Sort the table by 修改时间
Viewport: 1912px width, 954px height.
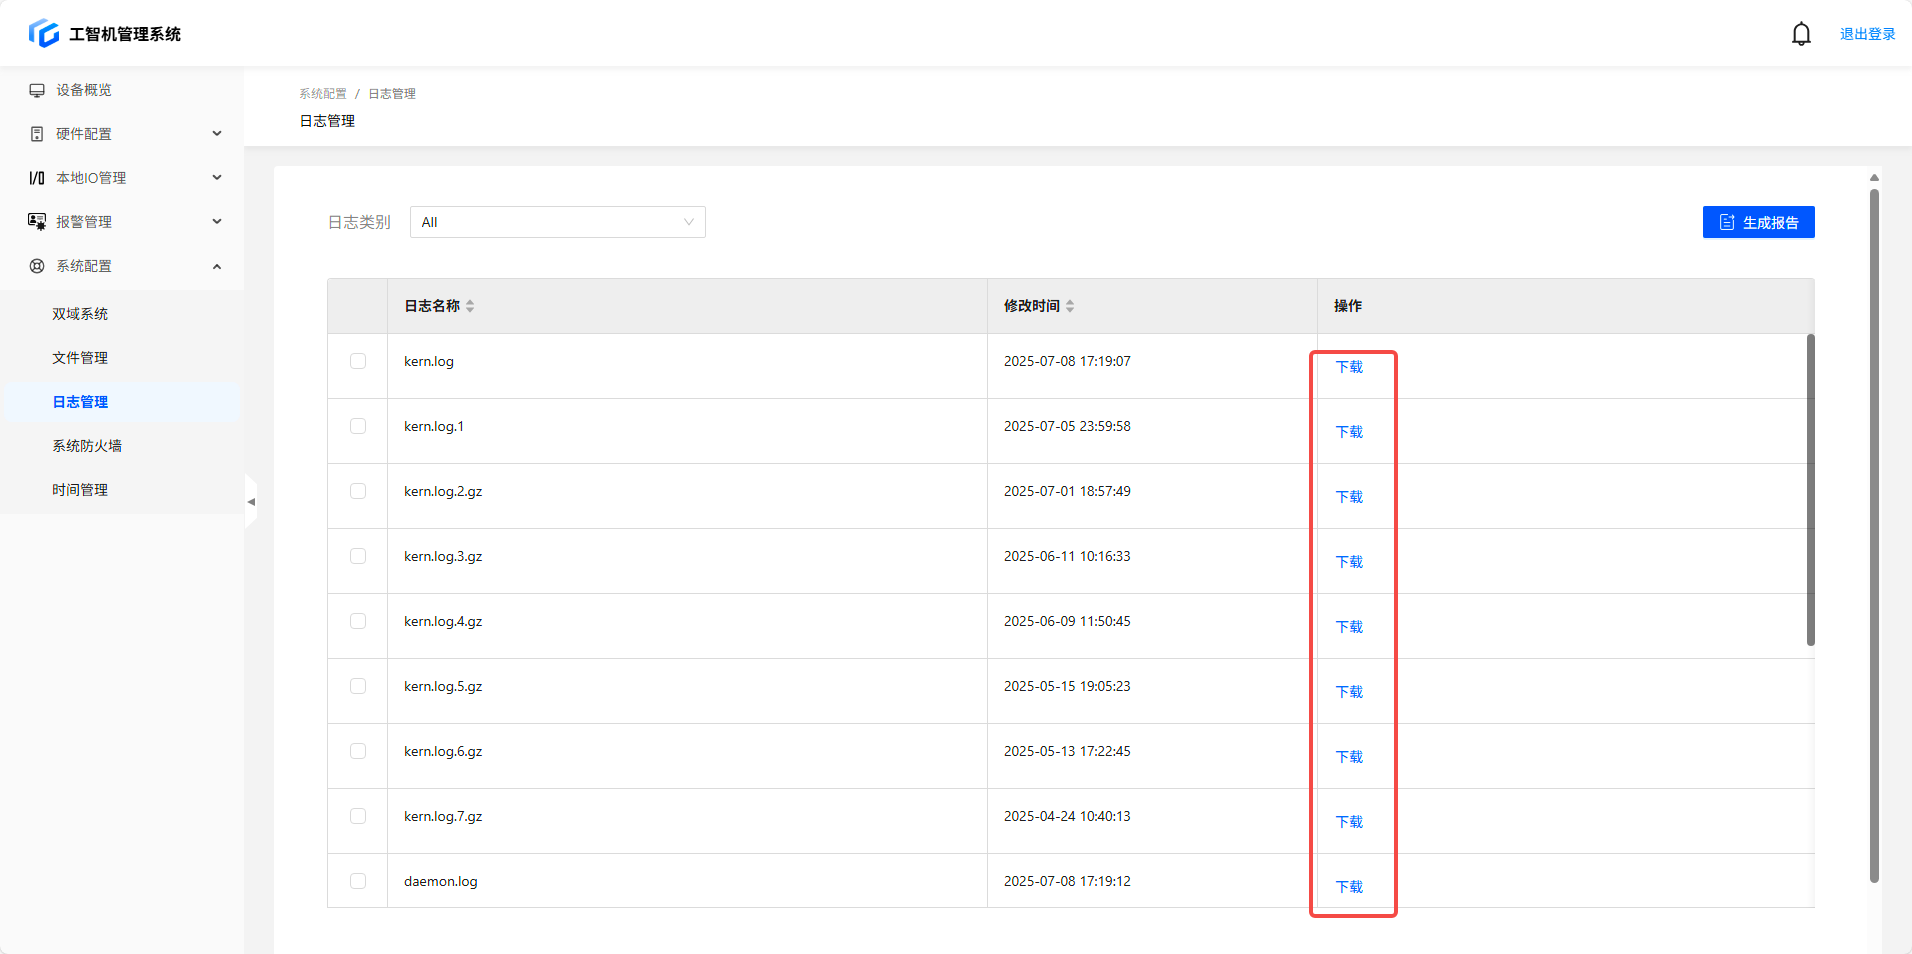(1070, 306)
